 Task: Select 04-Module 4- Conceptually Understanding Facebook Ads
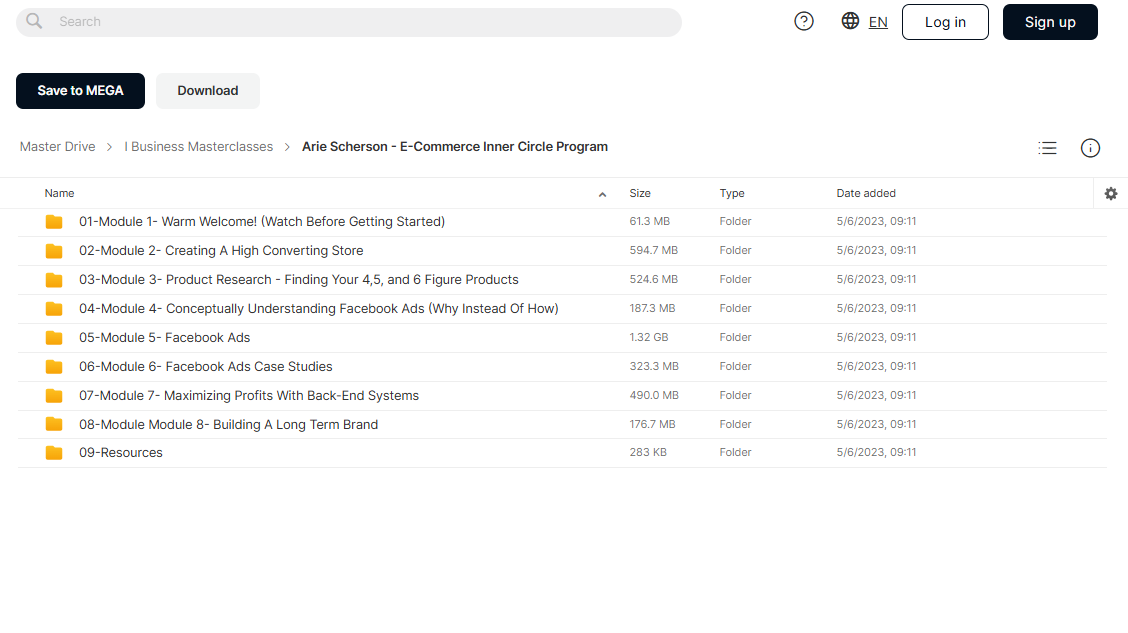pos(319,309)
